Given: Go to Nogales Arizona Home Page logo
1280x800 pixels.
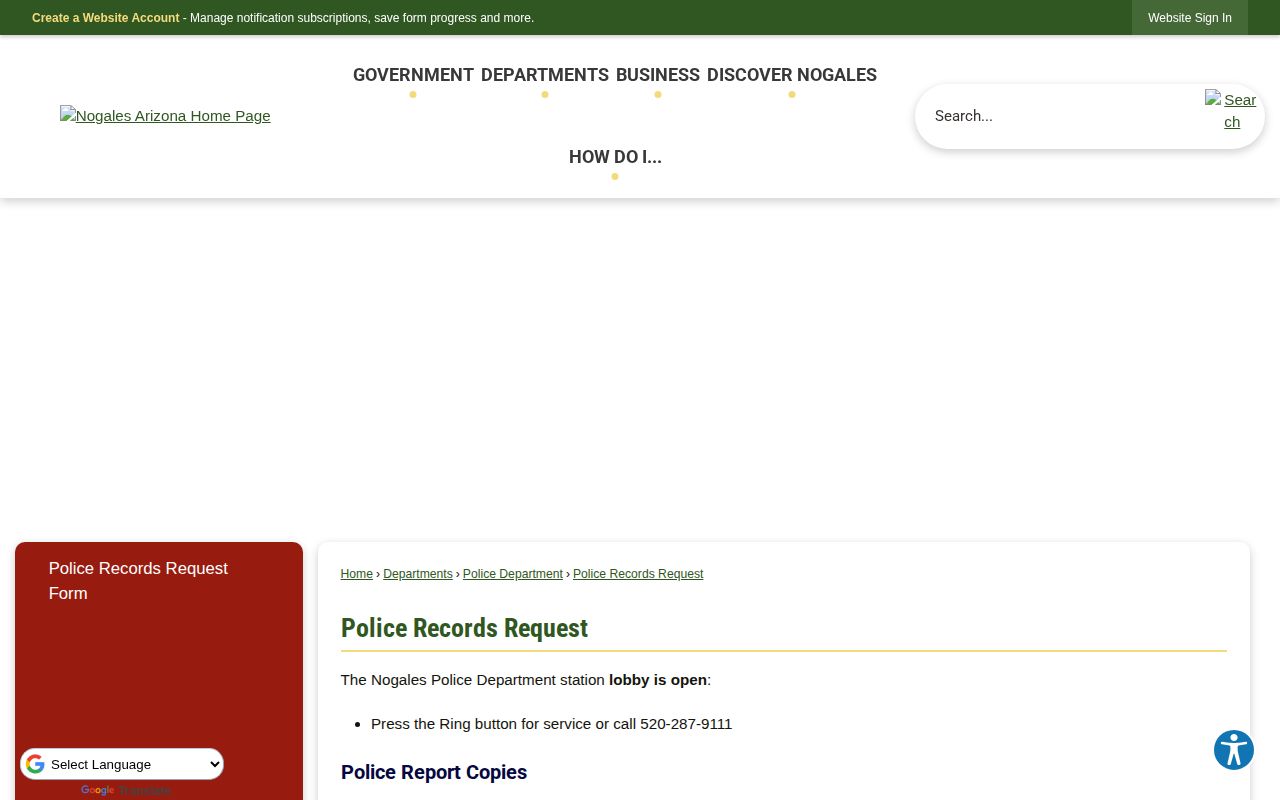Looking at the screenshot, I should 165,116.
